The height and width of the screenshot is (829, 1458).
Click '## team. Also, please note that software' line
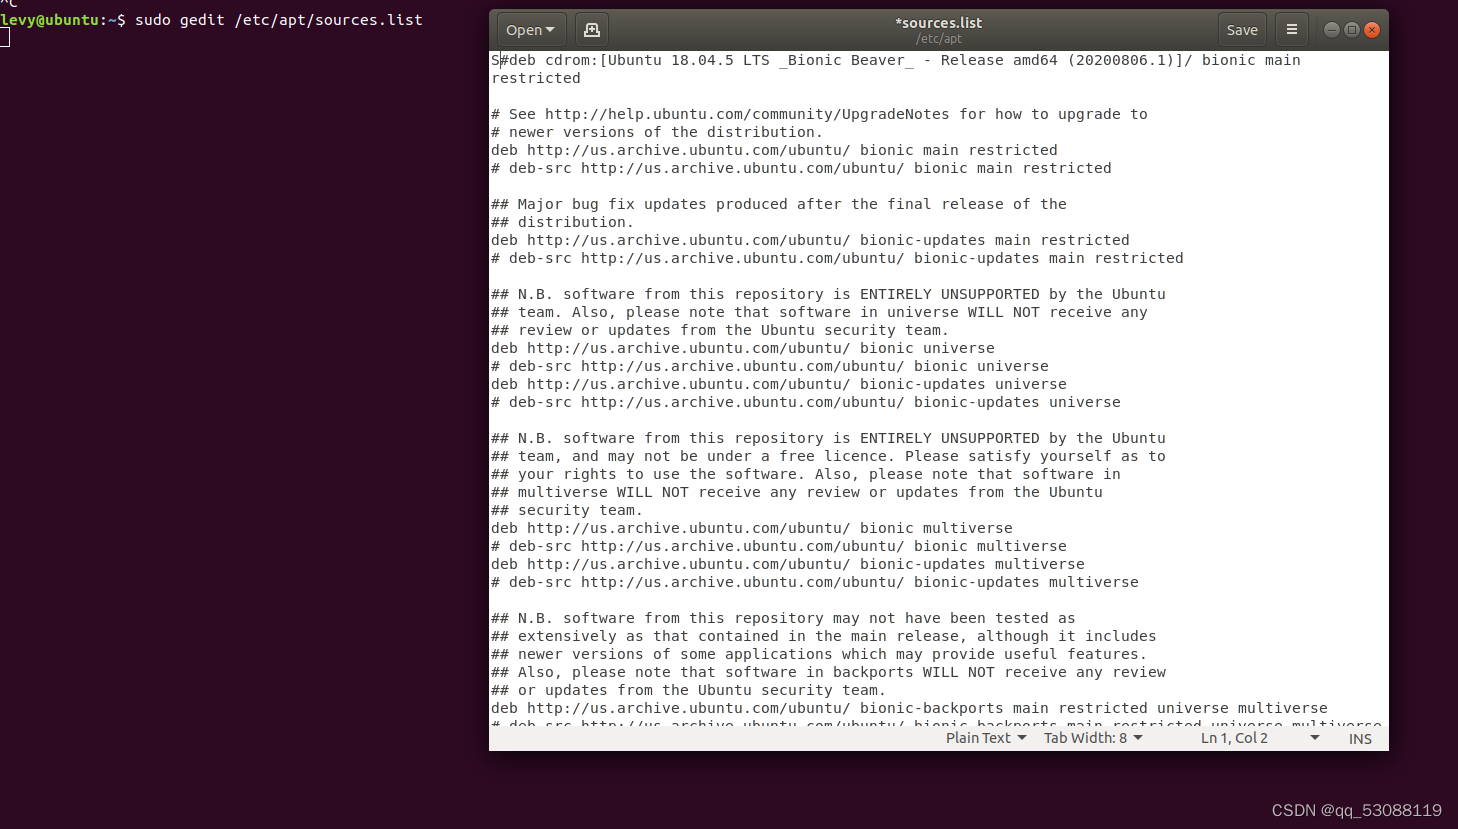point(819,312)
